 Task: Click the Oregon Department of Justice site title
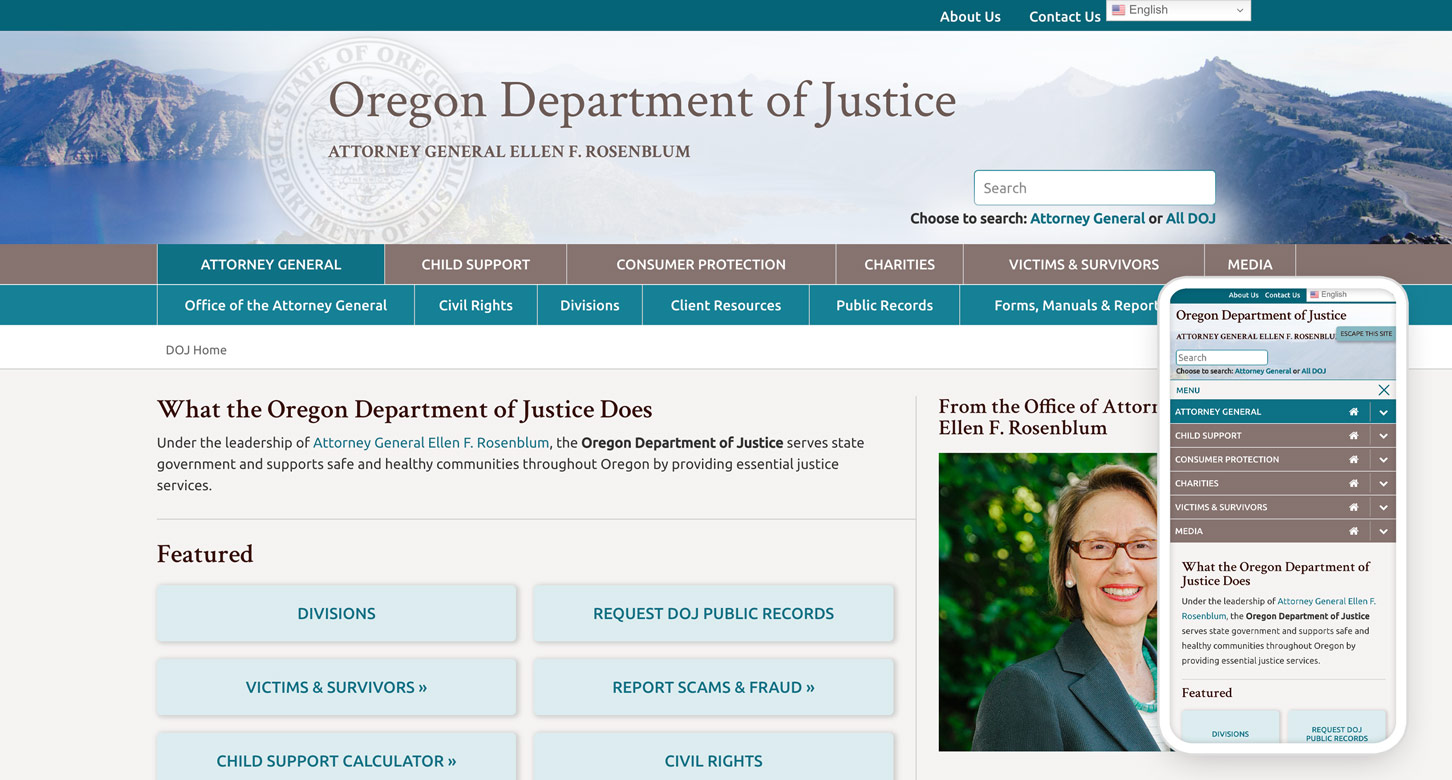pos(642,100)
